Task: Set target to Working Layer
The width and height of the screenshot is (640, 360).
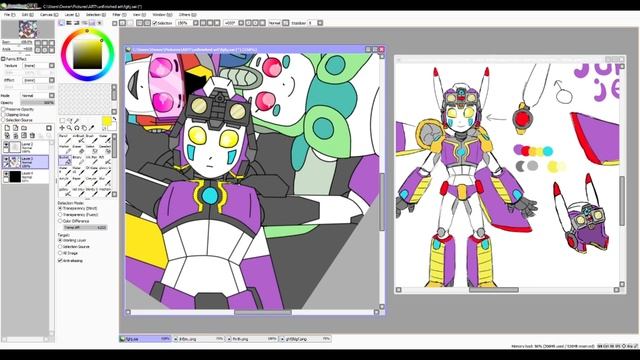Action: [x=60, y=240]
